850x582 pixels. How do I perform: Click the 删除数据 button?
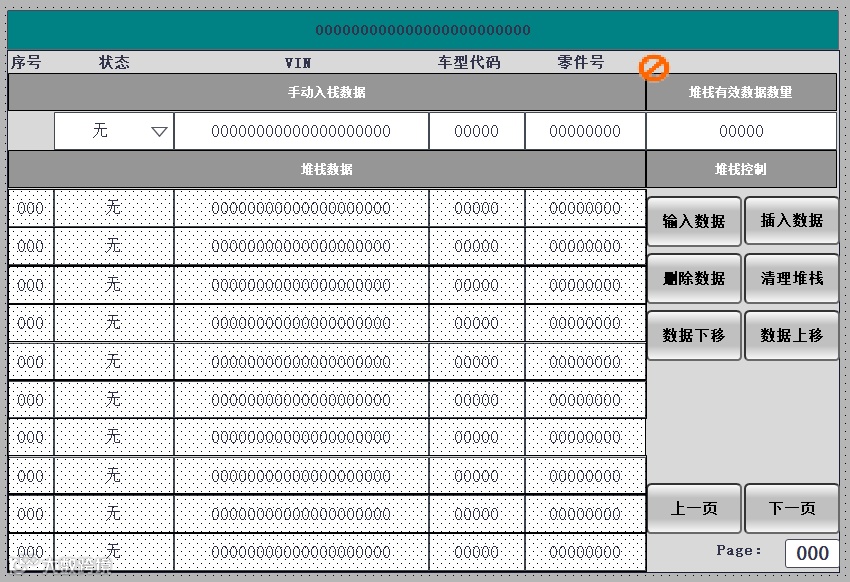coord(694,279)
